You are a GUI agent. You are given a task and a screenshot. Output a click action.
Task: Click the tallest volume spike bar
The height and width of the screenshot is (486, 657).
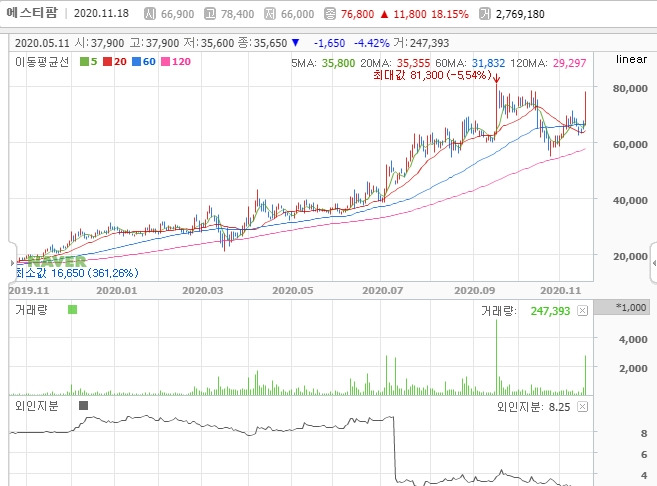(497, 357)
